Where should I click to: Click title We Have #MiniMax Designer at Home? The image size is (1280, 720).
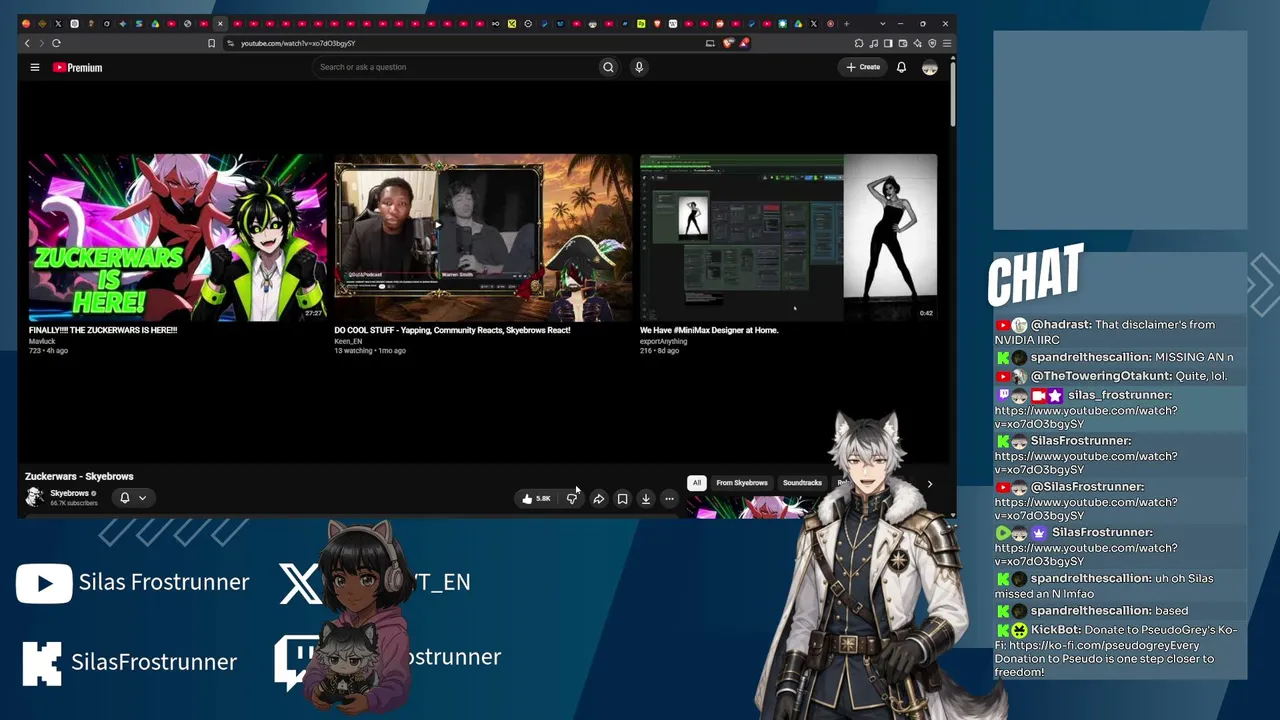709,330
